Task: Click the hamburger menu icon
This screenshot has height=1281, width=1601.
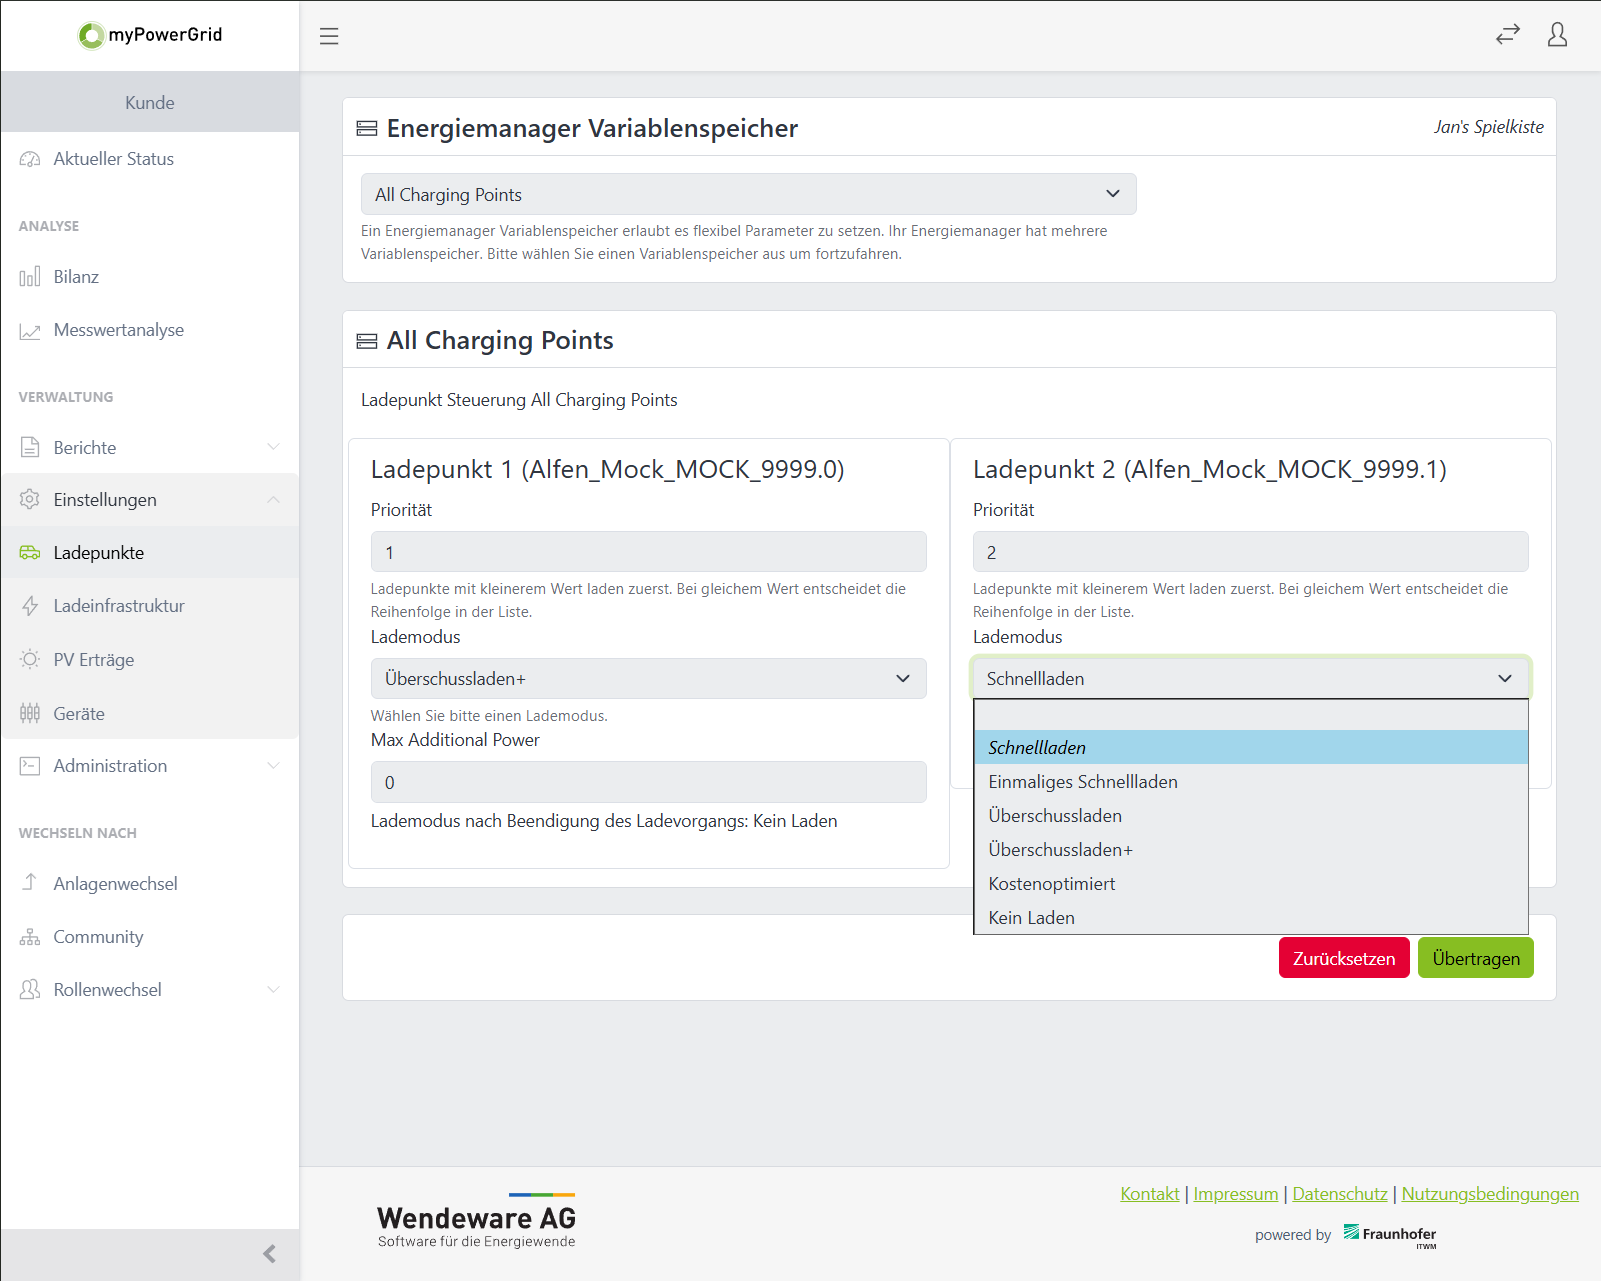Action: [329, 36]
